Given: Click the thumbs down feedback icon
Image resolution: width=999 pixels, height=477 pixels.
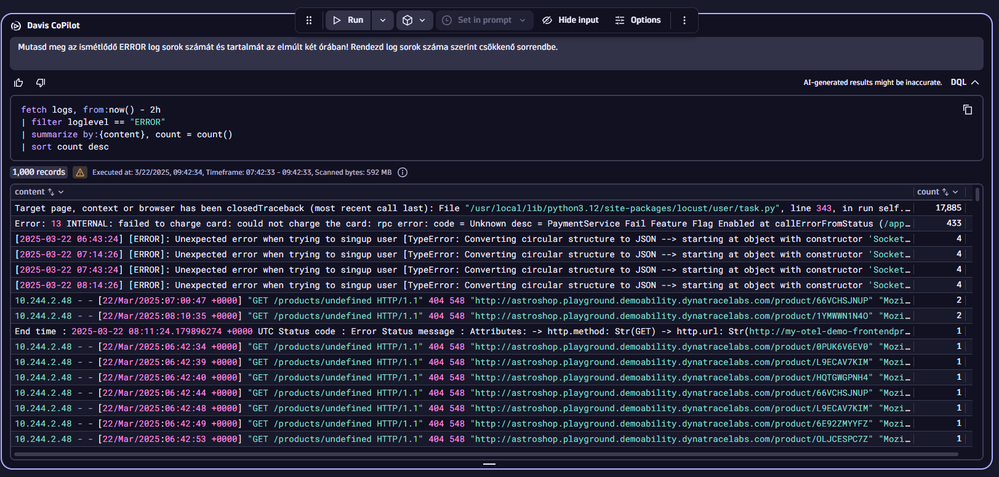Looking at the screenshot, I should [x=41, y=83].
